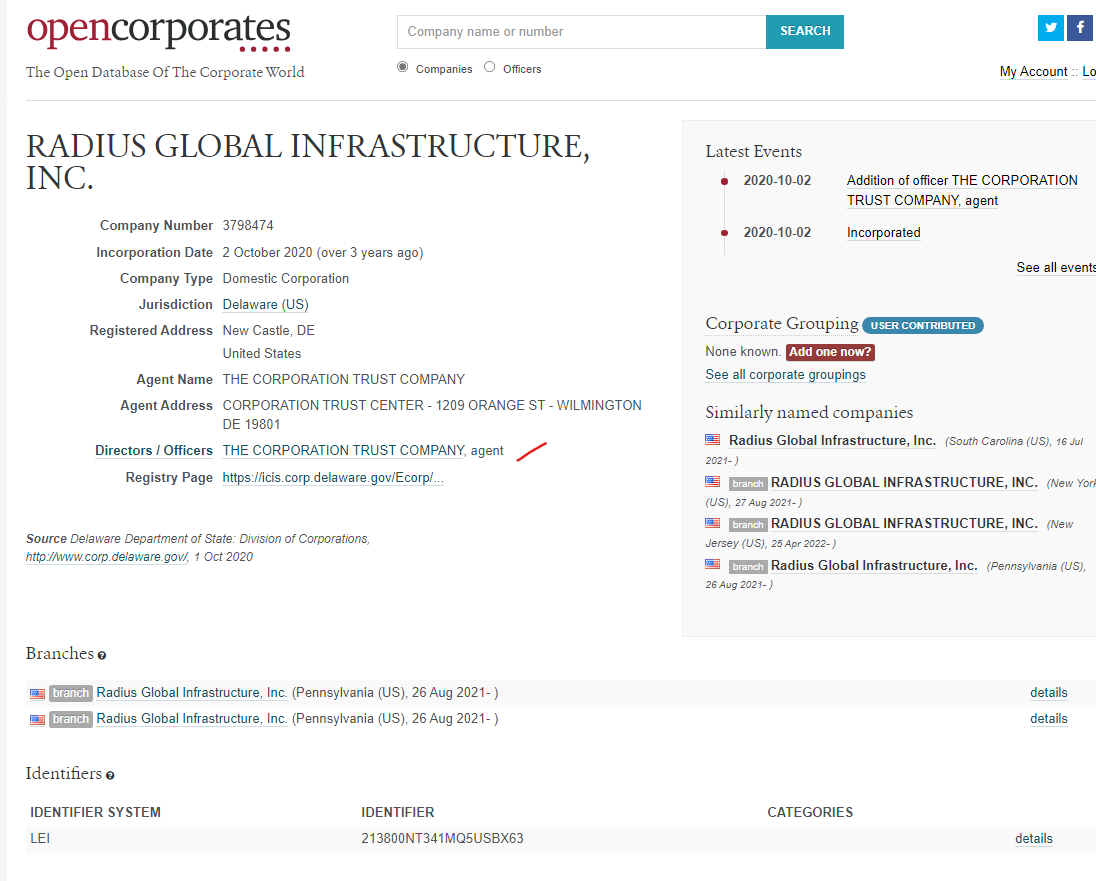
Task: Open the Directors / Officers label link
Action: [154, 451]
